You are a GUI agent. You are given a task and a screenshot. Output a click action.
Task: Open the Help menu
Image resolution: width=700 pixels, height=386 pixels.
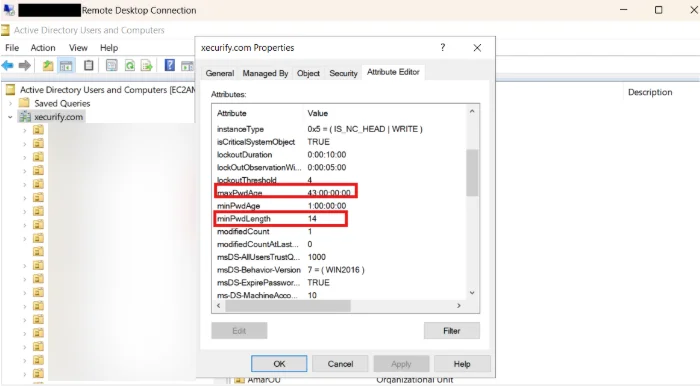[x=109, y=48]
